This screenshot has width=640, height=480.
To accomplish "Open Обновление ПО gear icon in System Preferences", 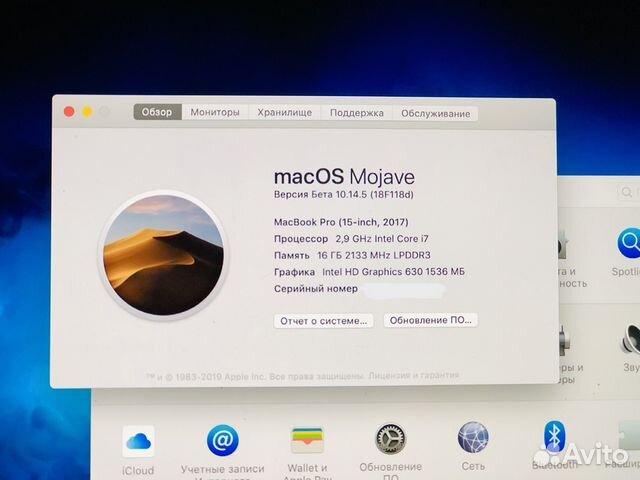I will (391, 439).
